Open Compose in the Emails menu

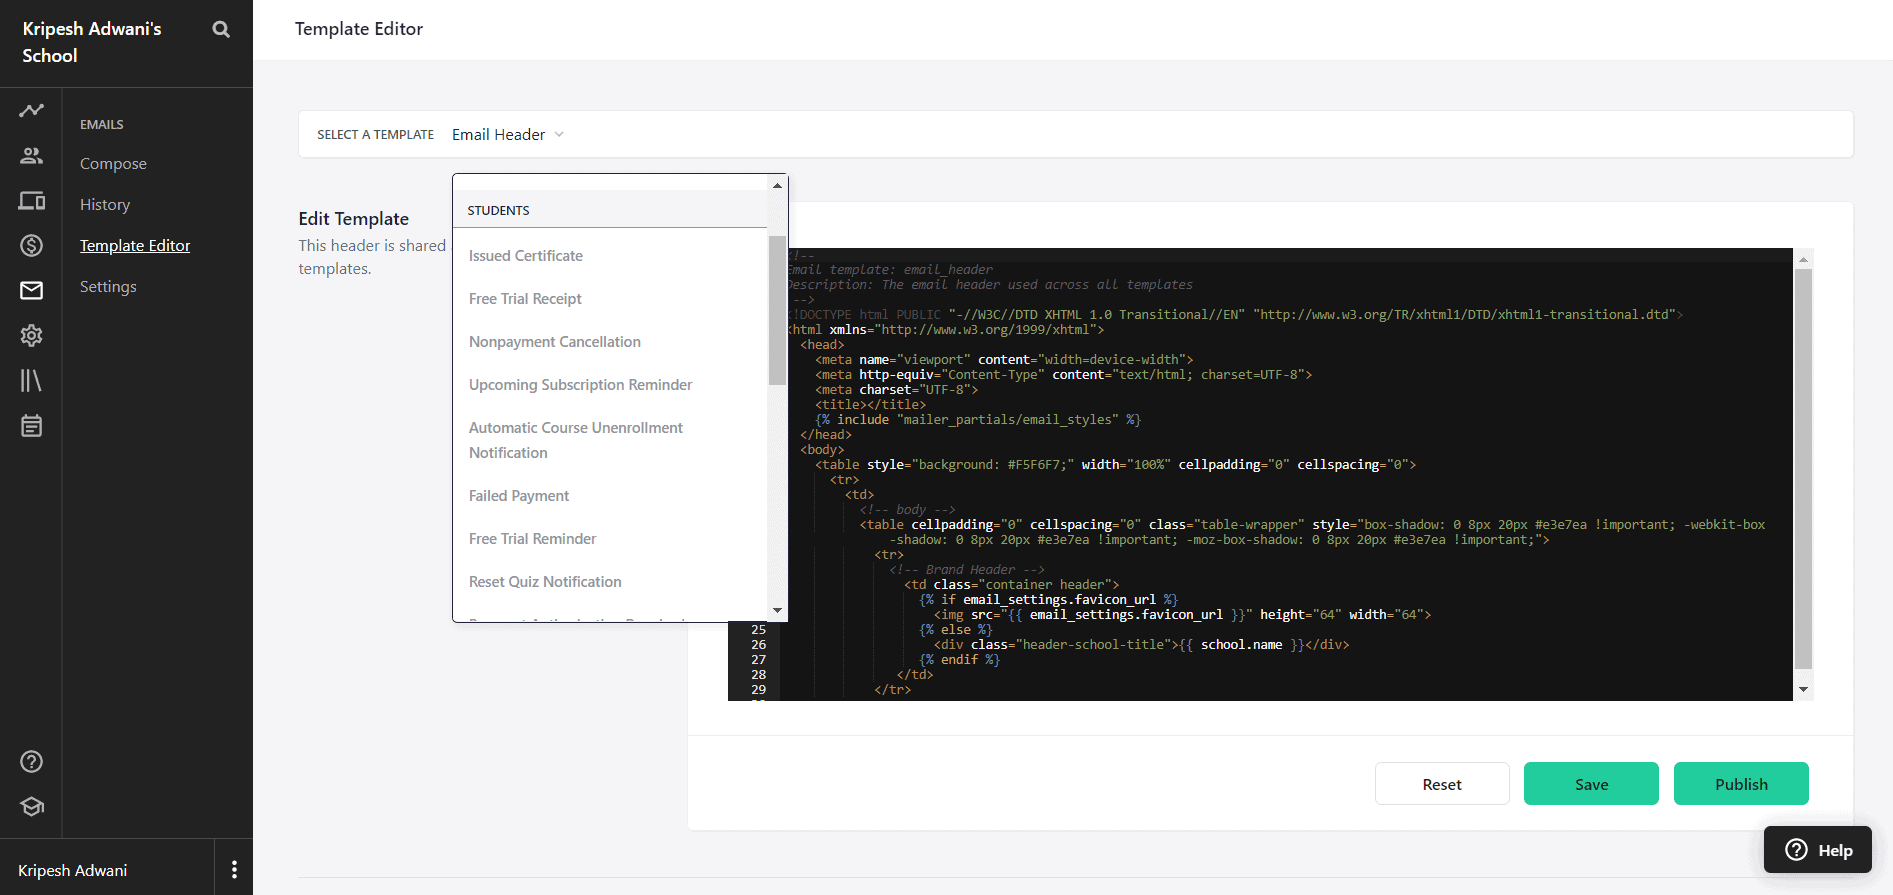pyautogui.click(x=113, y=164)
